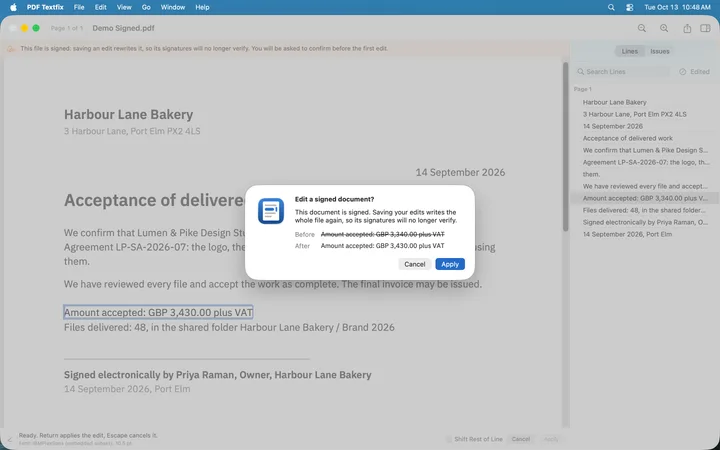This screenshot has width=720, height=450.
Task: Select 'We have reviewed every file' sidebar line
Action: point(645,186)
